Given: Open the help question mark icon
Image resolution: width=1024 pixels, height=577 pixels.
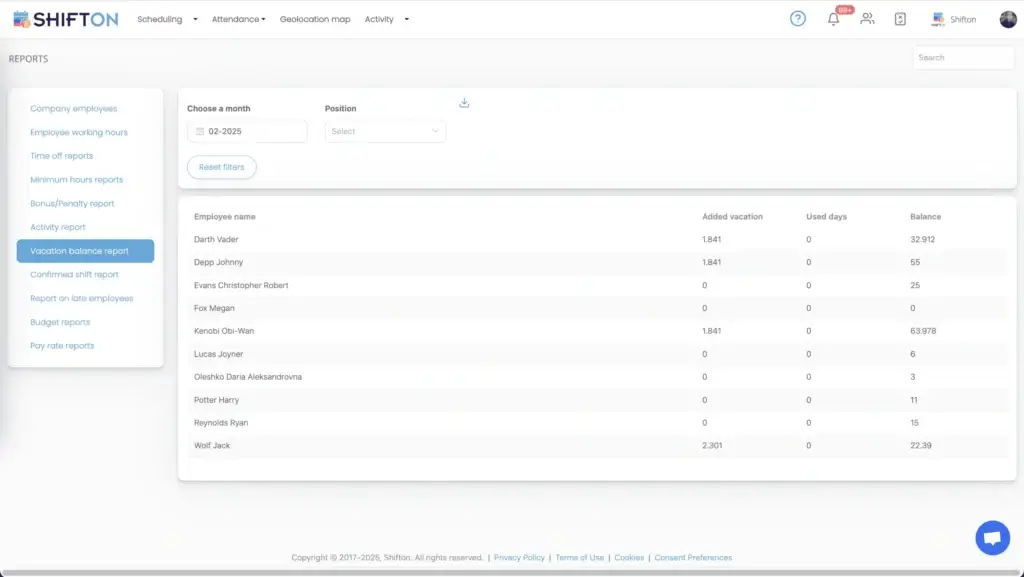Looking at the screenshot, I should click(797, 19).
